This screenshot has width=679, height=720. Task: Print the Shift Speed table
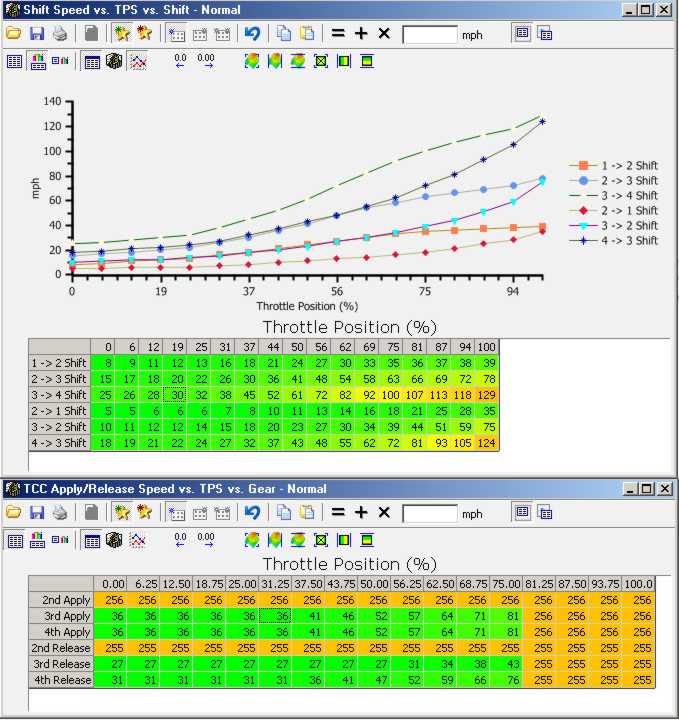point(59,34)
